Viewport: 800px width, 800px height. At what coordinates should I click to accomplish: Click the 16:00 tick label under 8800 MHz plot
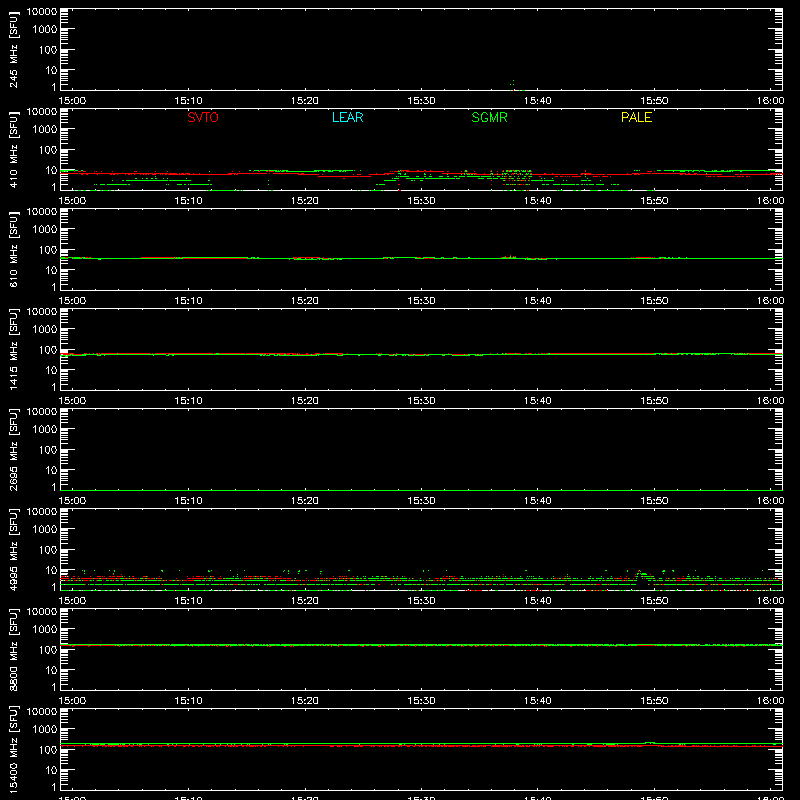770,701
